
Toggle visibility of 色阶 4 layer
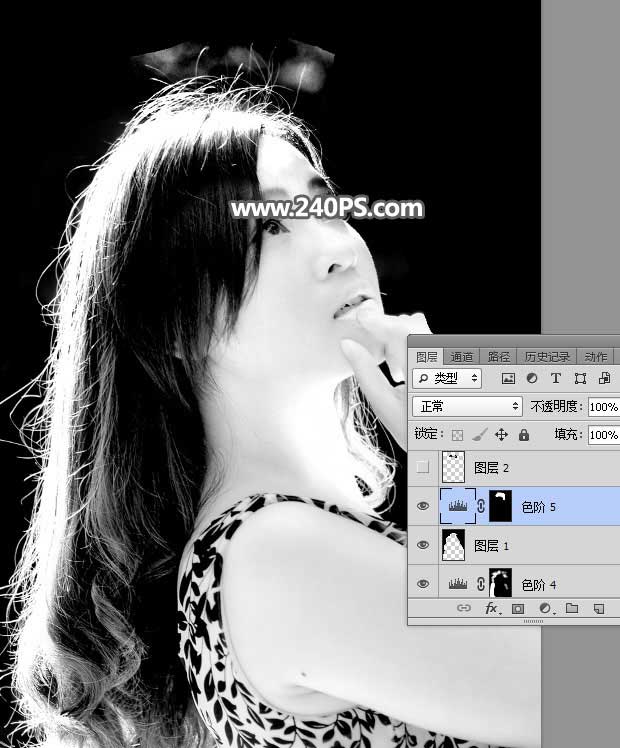(x=423, y=583)
